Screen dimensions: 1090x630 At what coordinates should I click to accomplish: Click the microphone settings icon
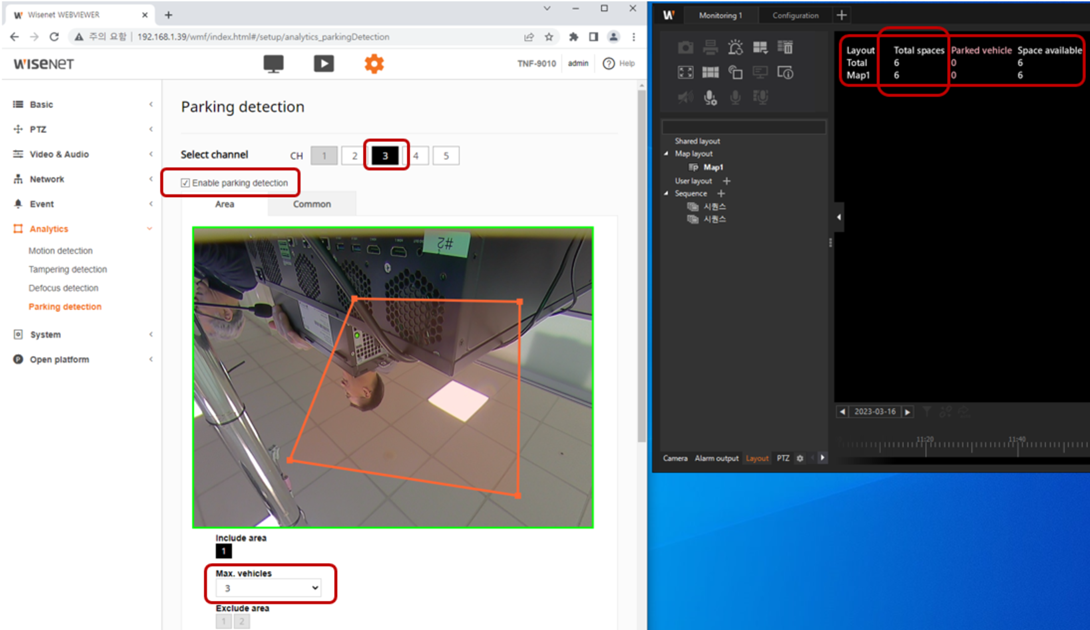710,97
